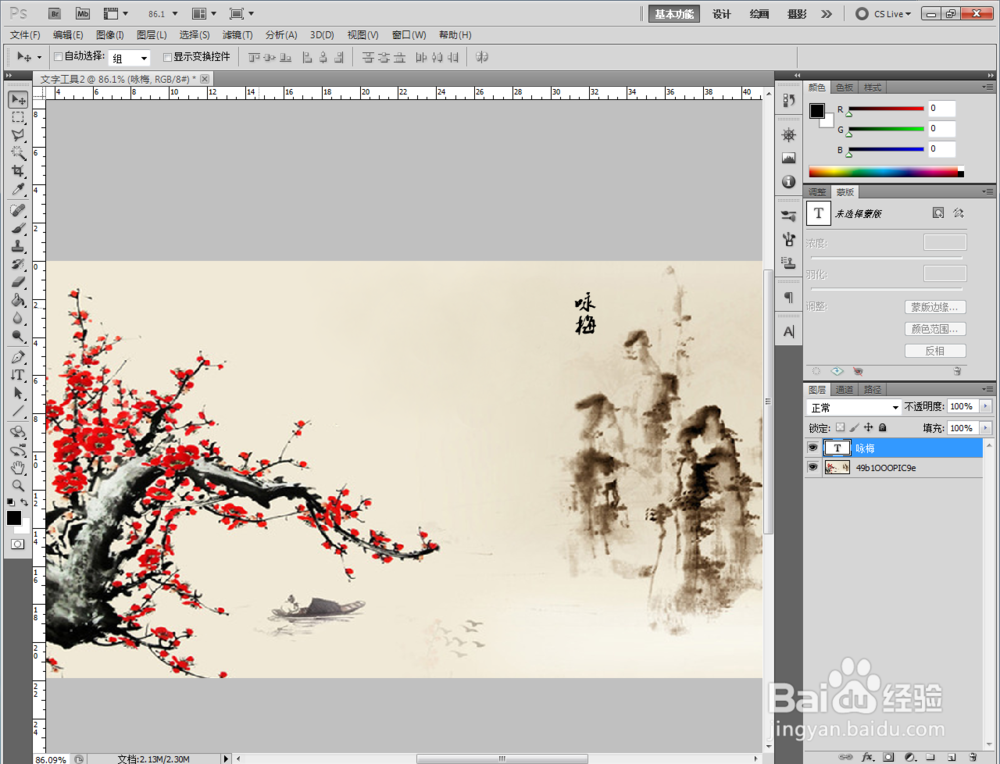Select the Clone Stamp tool
The image size is (1000, 764).
pyautogui.click(x=18, y=246)
